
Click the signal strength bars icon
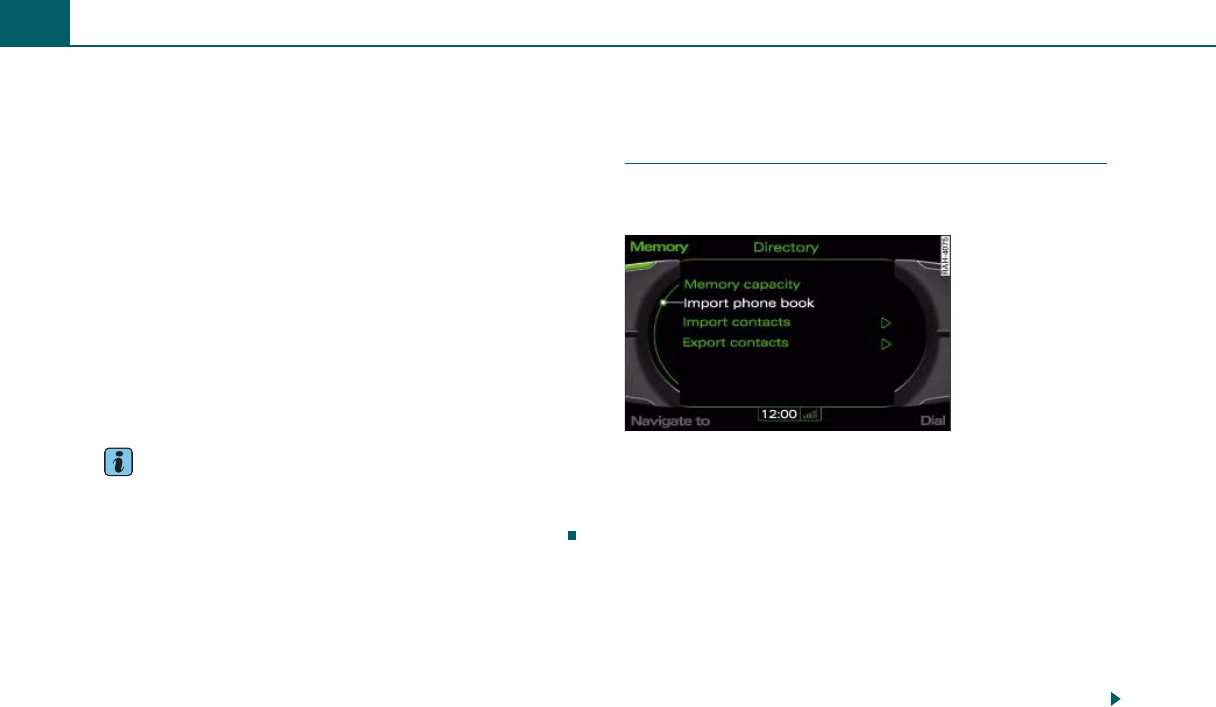pos(810,413)
